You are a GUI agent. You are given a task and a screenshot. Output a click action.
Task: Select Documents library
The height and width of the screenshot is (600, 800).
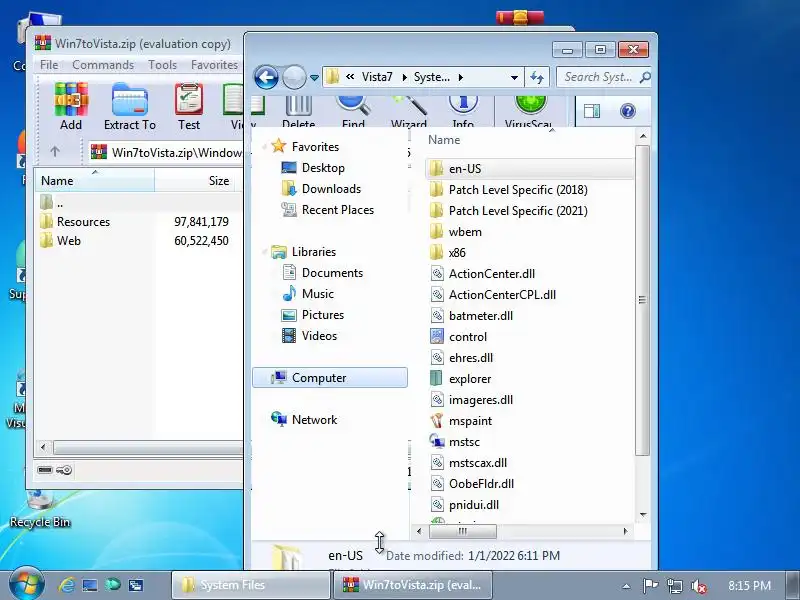[x=332, y=273]
